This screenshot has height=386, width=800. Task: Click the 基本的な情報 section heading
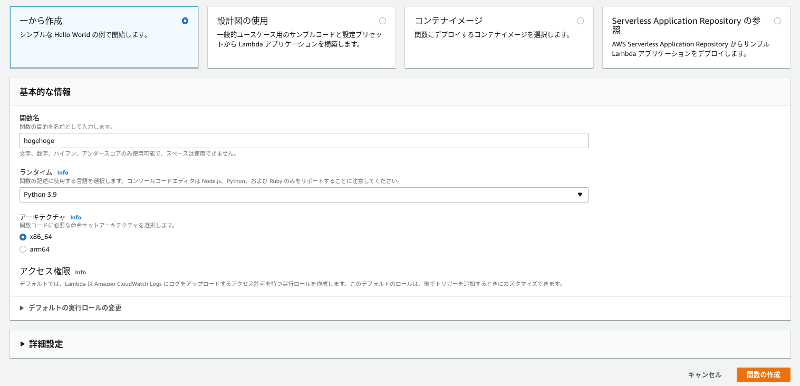coord(45,92)
